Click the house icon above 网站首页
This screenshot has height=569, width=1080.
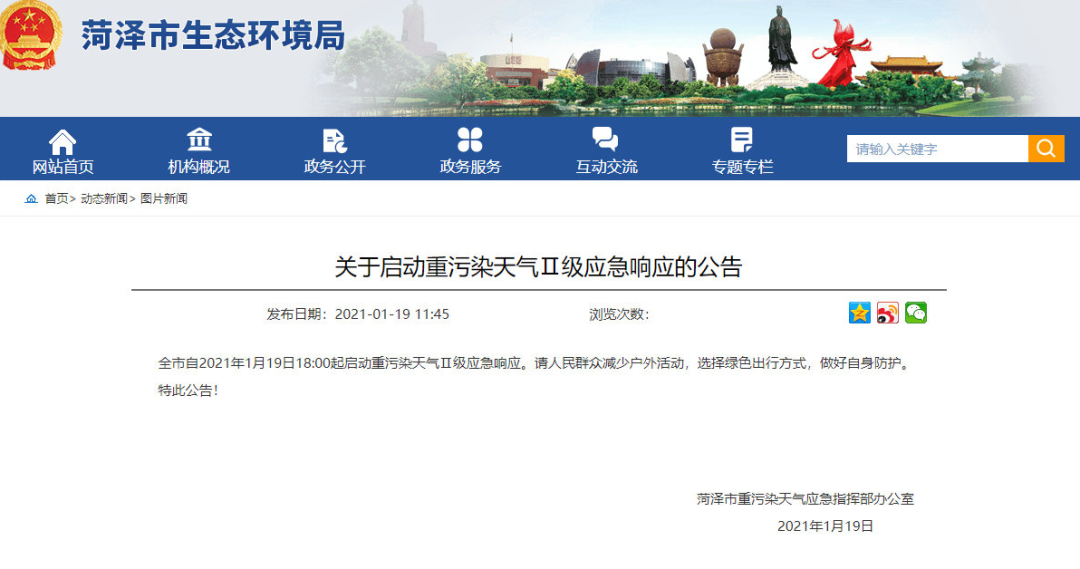tap(63, 141)
